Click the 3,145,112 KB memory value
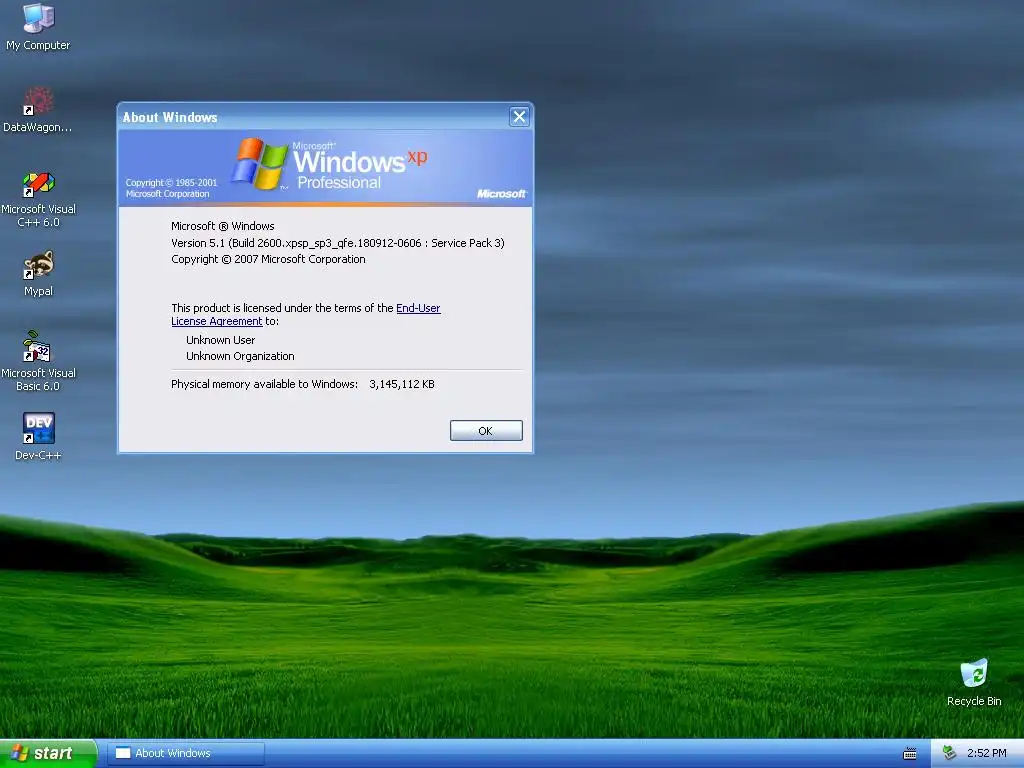 tap(402, 384)
